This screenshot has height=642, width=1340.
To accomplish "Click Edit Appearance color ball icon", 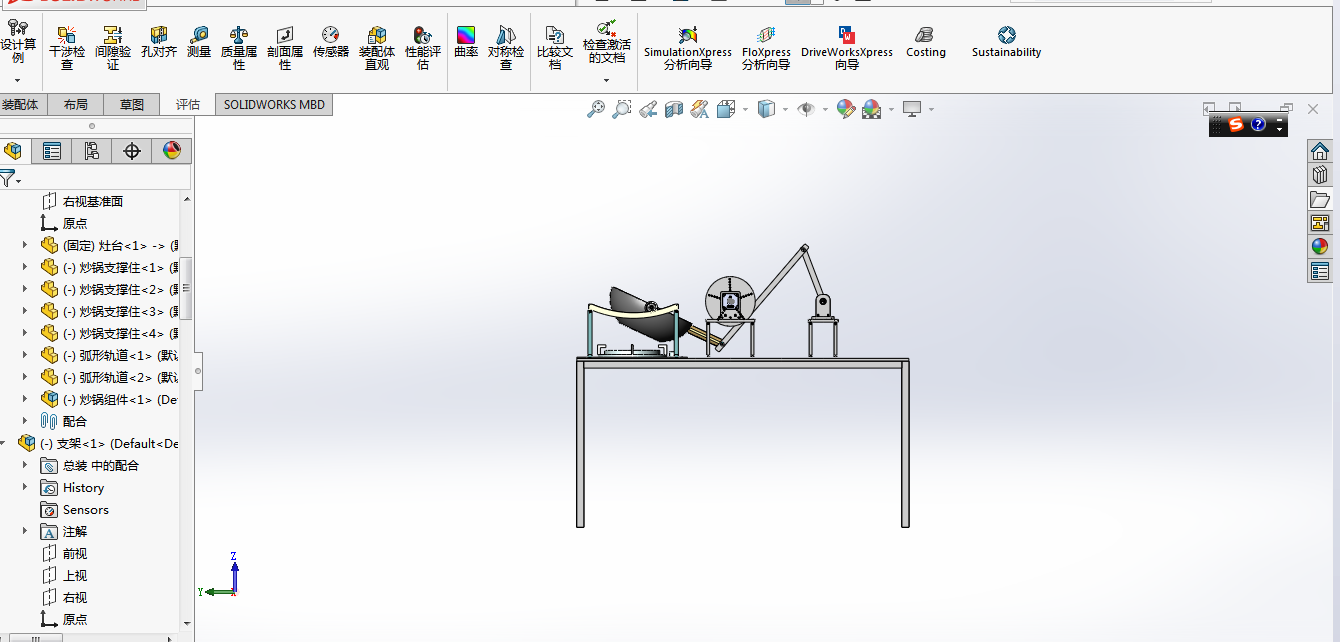I will click(846, 109).
